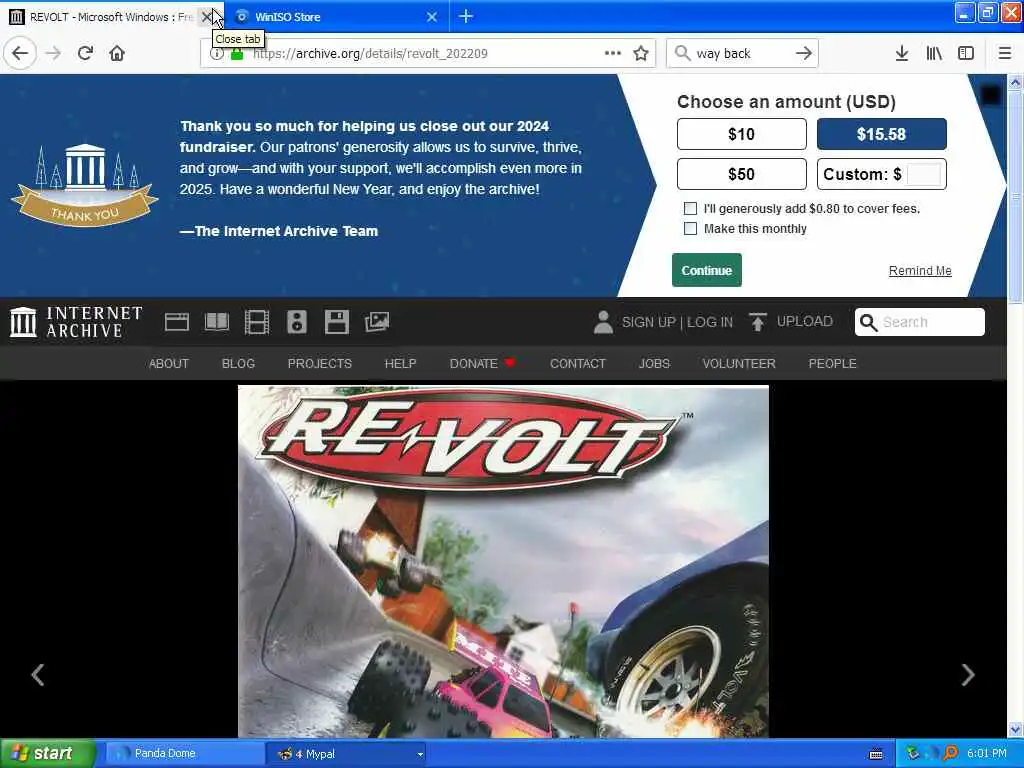Viewport: 1024px width, 768px height.
Task: Click the green padlock security icon
Action: point(237,54)
